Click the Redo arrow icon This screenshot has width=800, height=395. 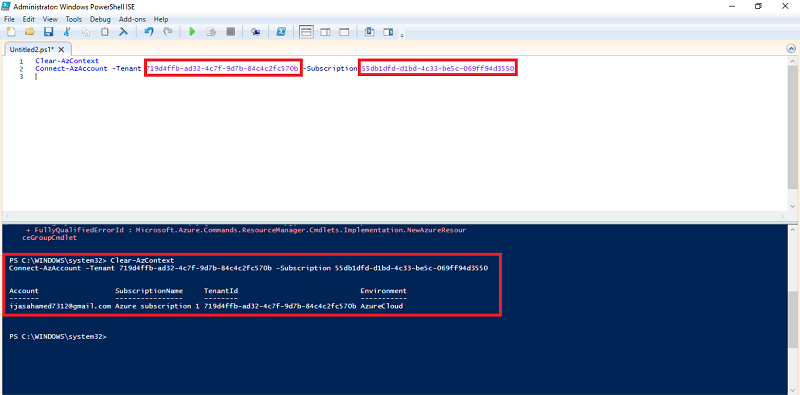[168, 32]
